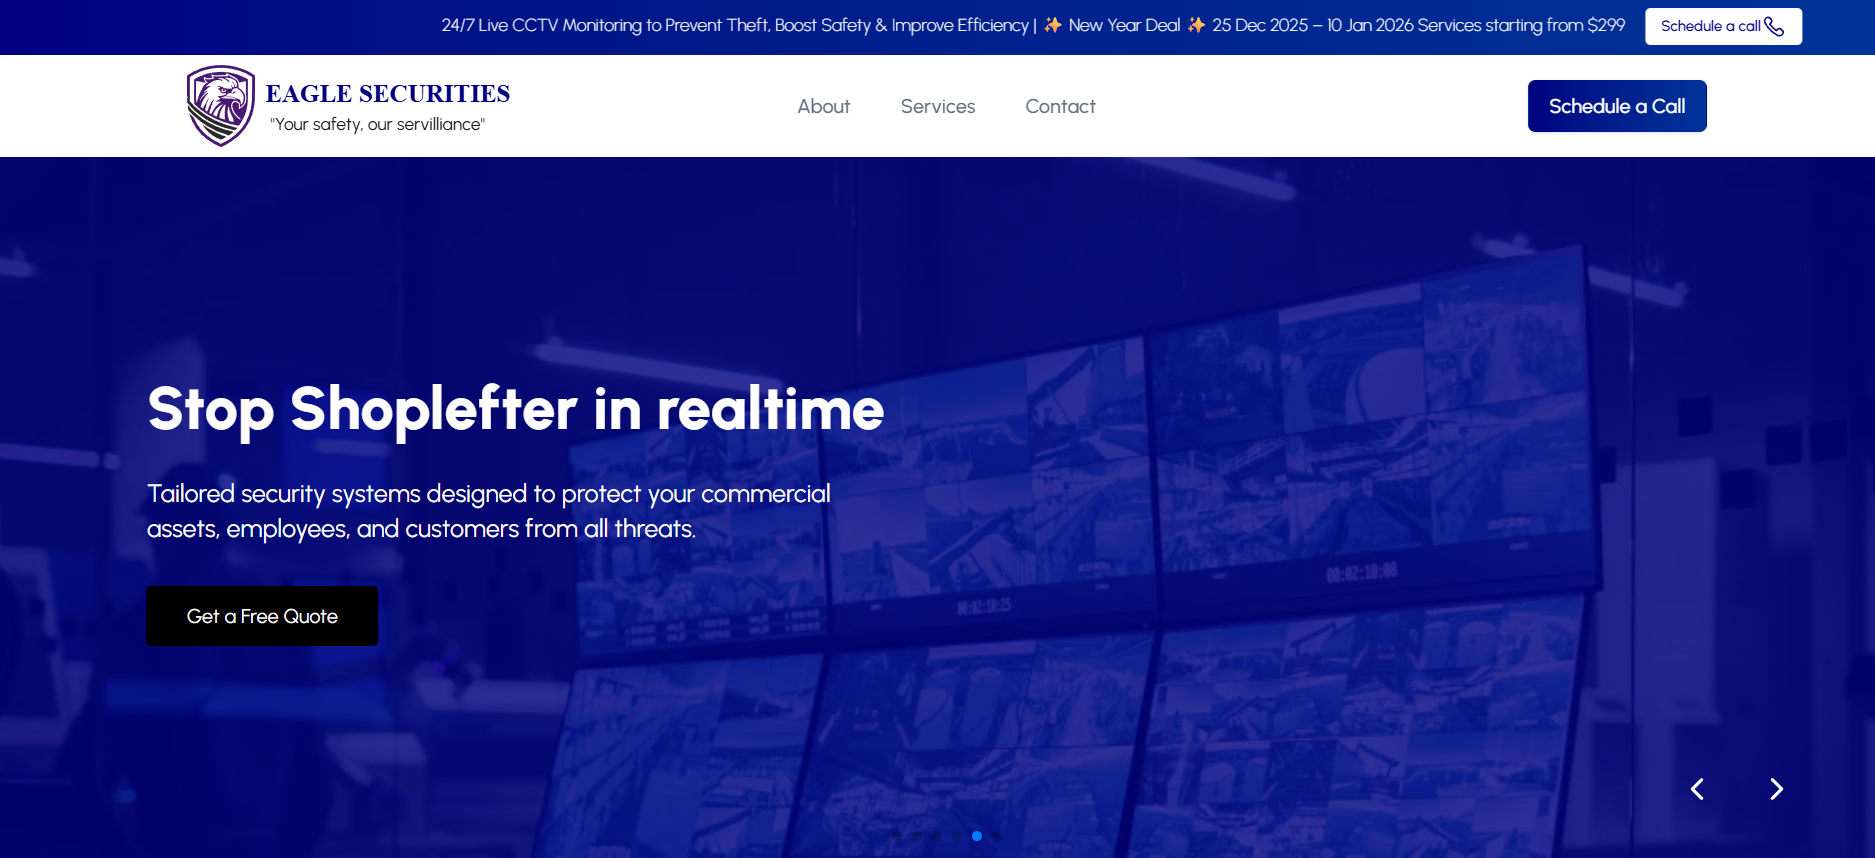Select the fourth carousel dot
The height and width of the screenshot is (858, 1875).
[957, 836]
